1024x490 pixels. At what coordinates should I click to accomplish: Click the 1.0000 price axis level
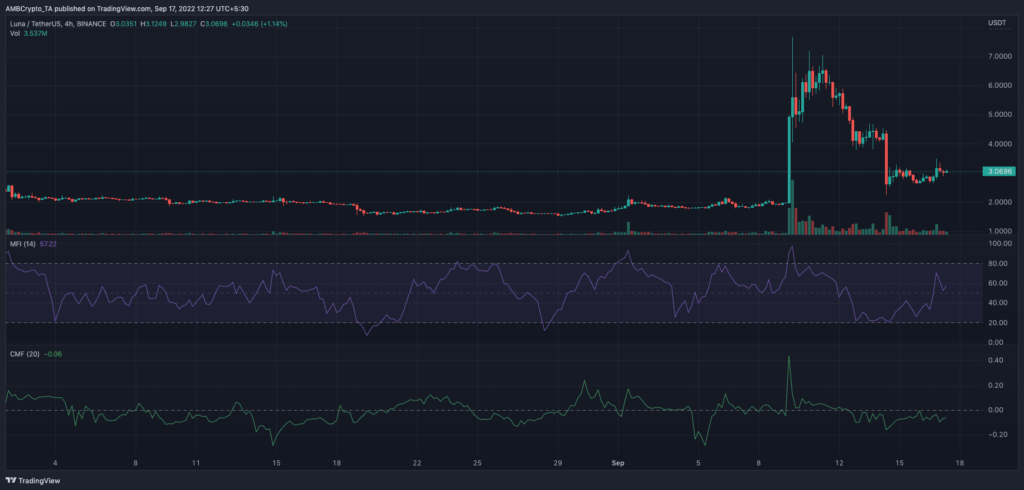click(x=999, y=231)
